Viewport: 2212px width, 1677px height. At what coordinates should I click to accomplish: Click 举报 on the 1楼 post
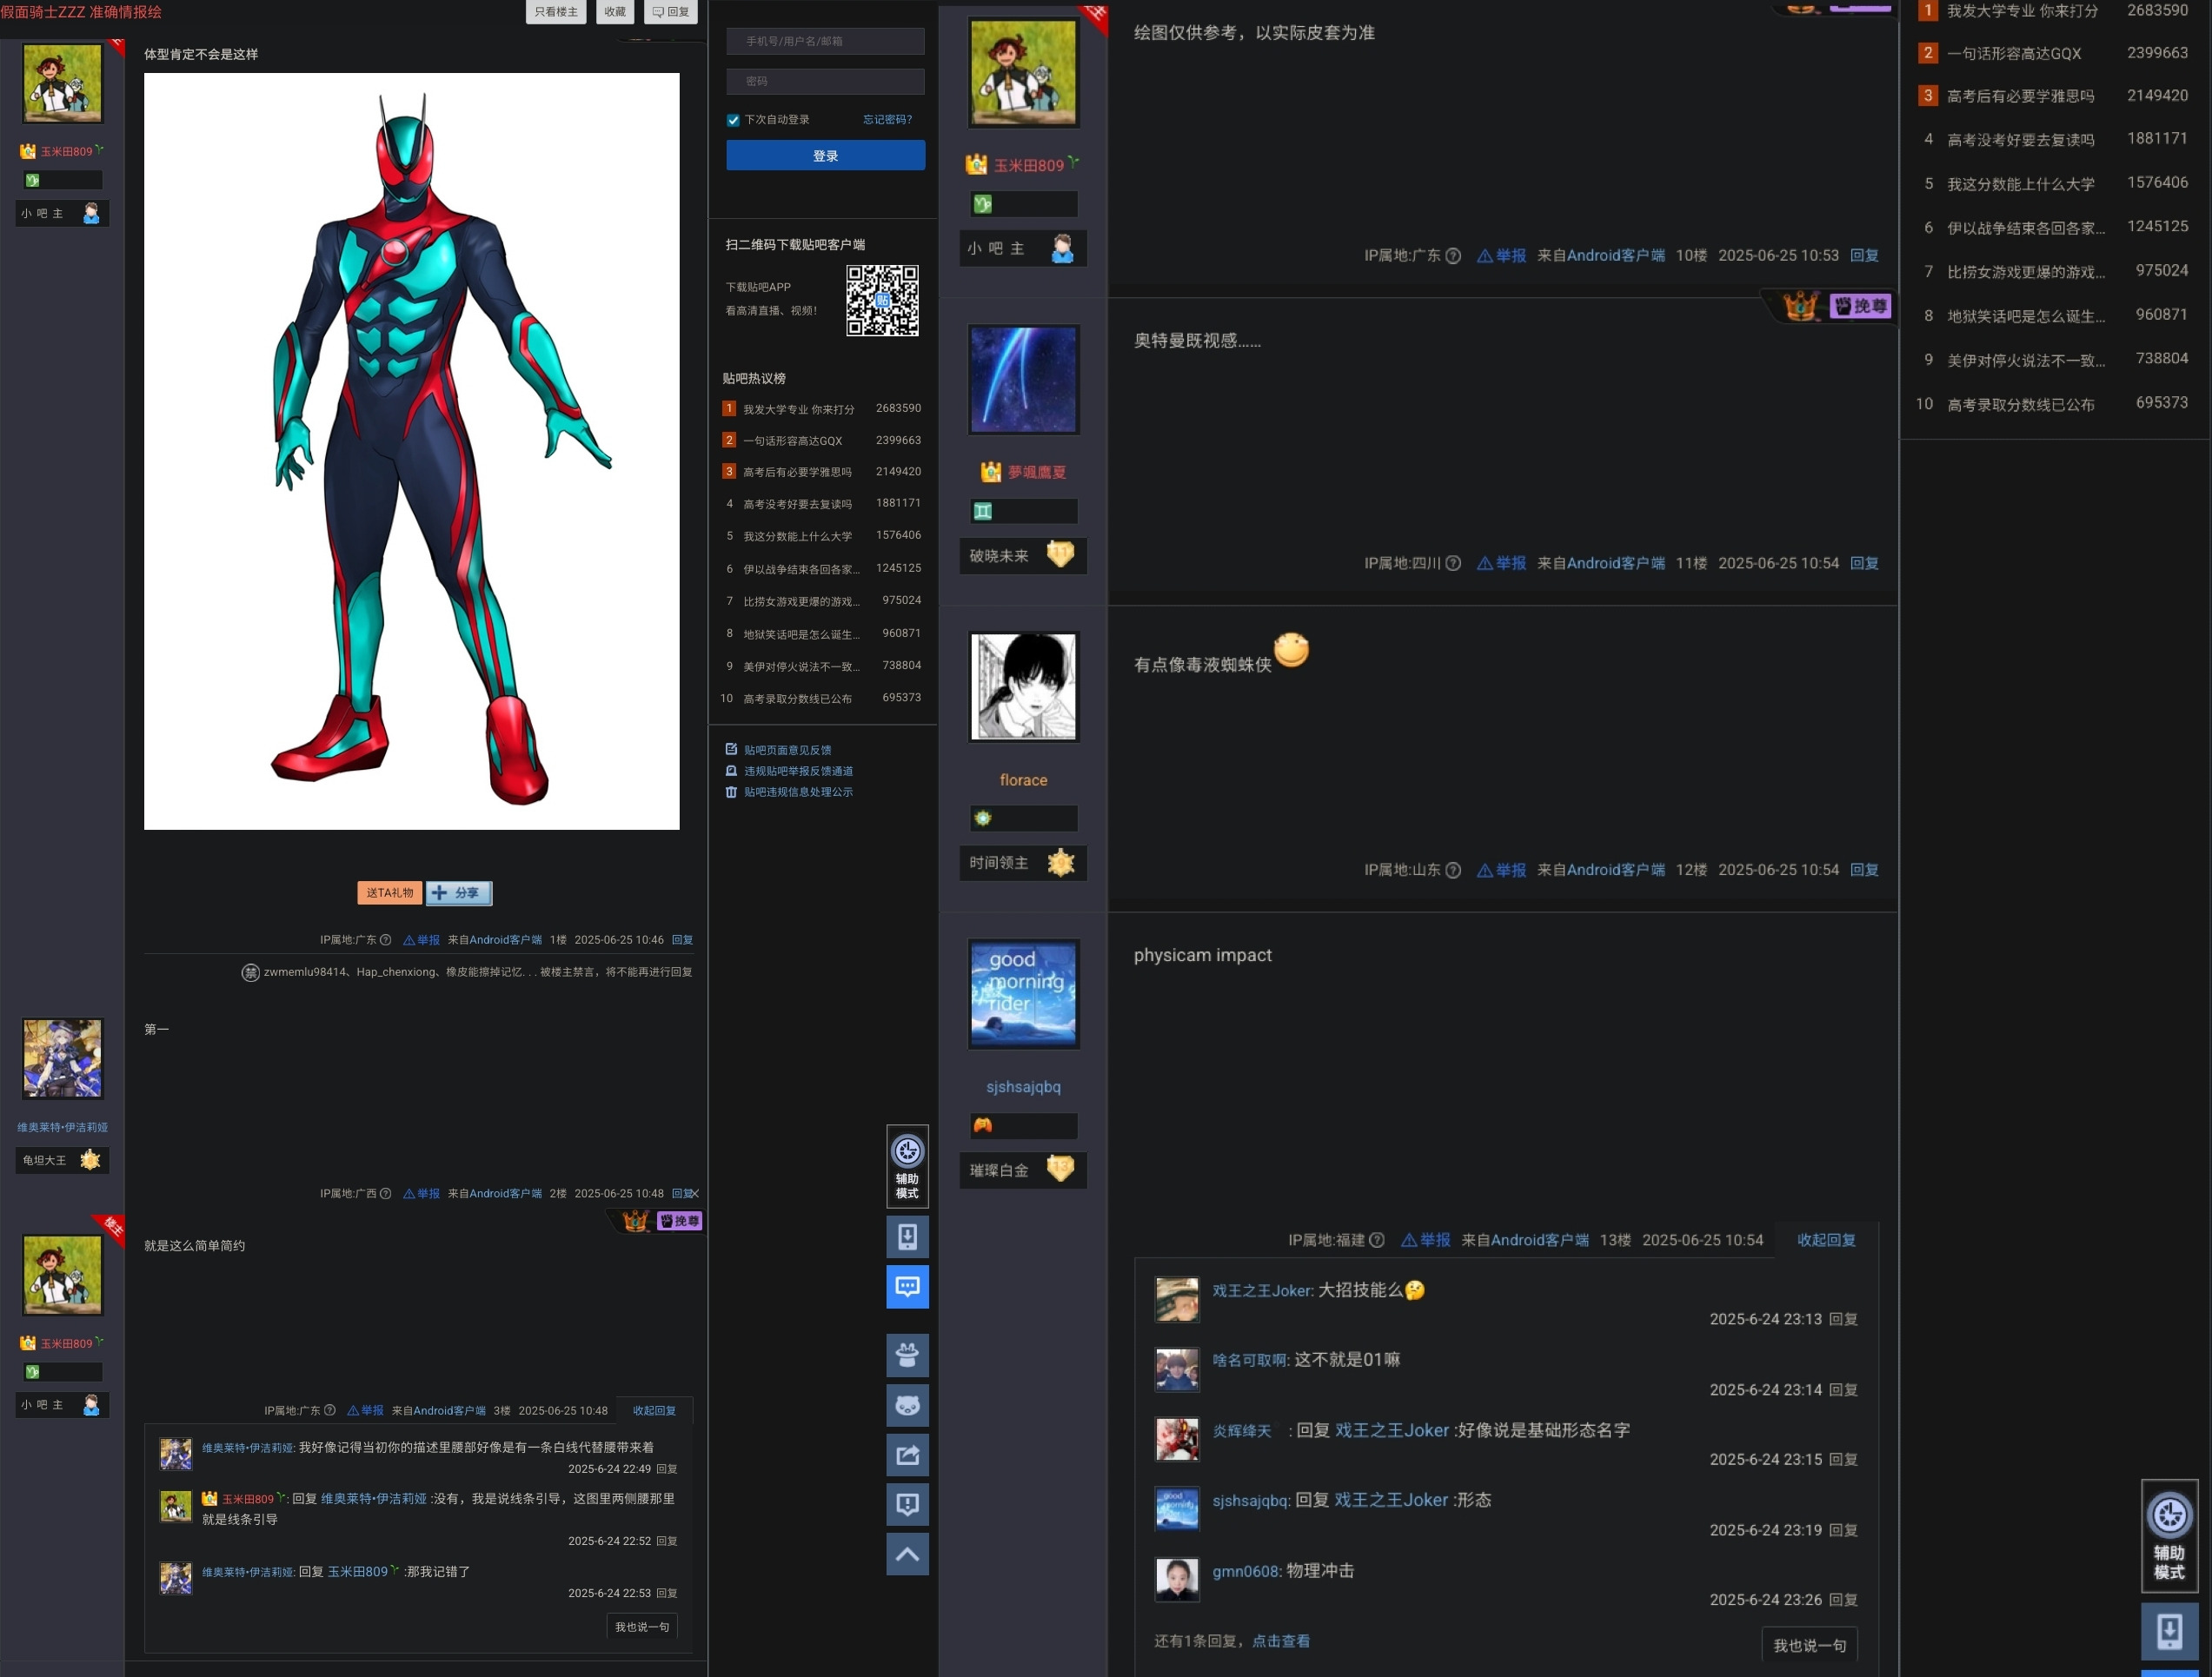coord(422,940)
